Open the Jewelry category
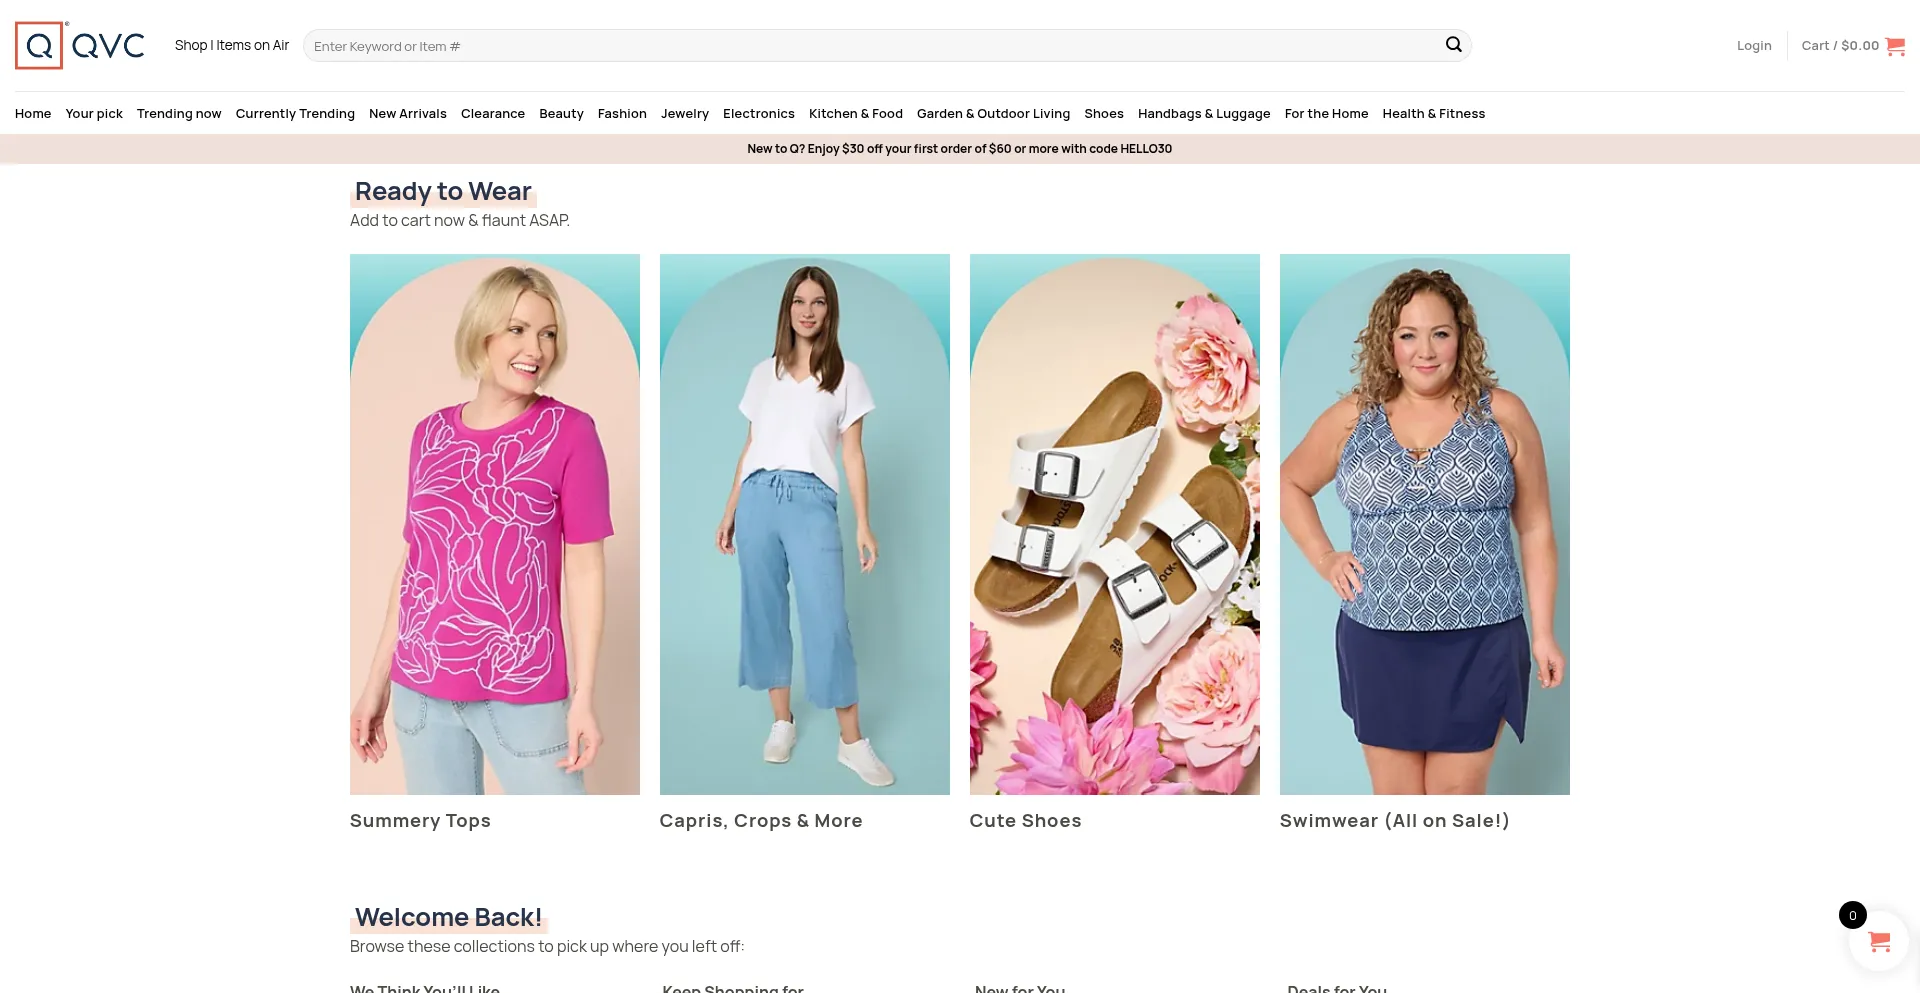 pyautogui.click(x=685, y=114)
